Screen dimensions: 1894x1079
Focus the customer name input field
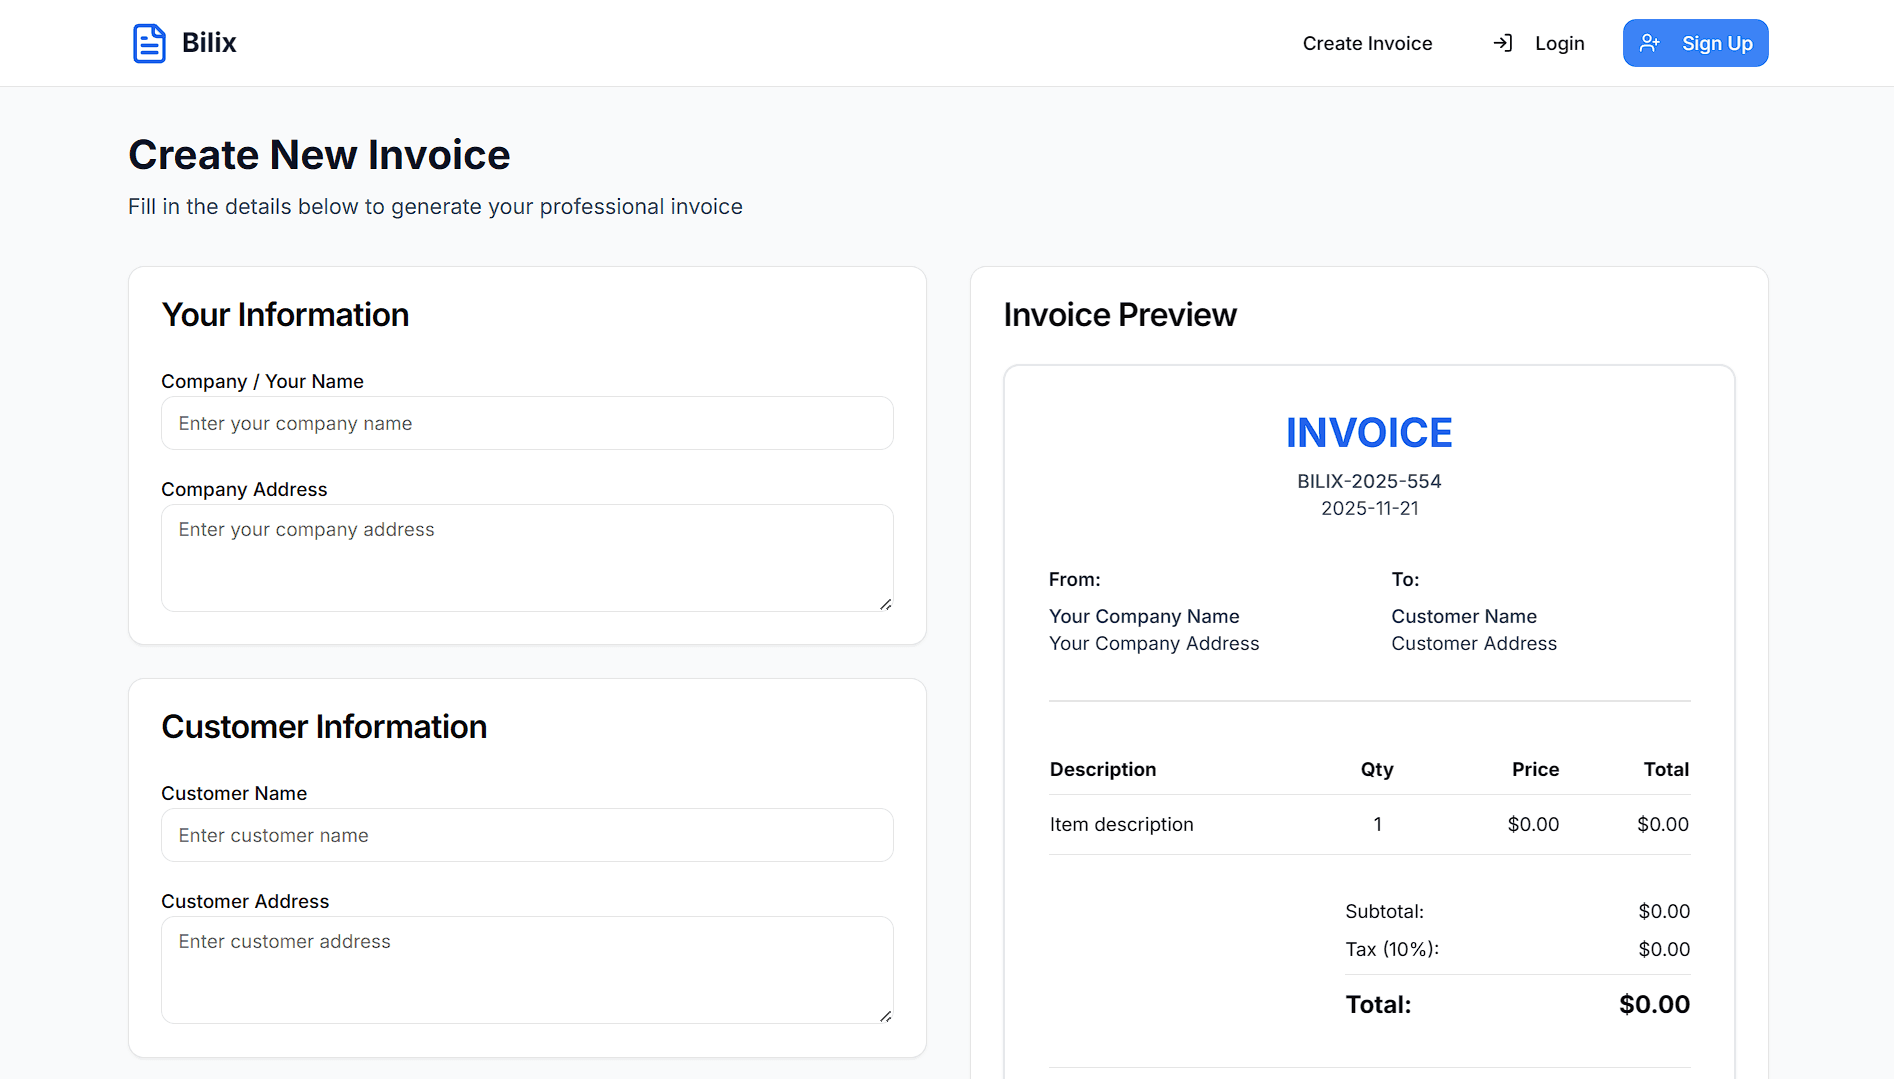click(x=527, y=834)
